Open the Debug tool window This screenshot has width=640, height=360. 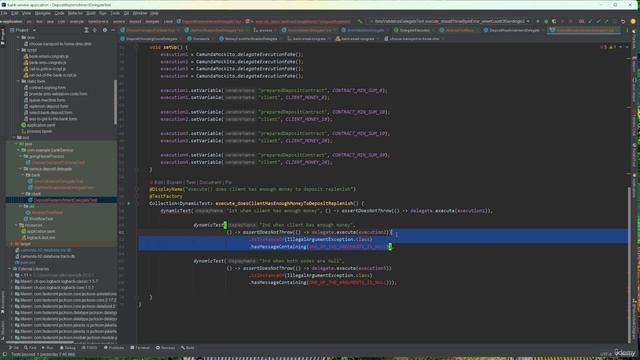click(67, 348)
